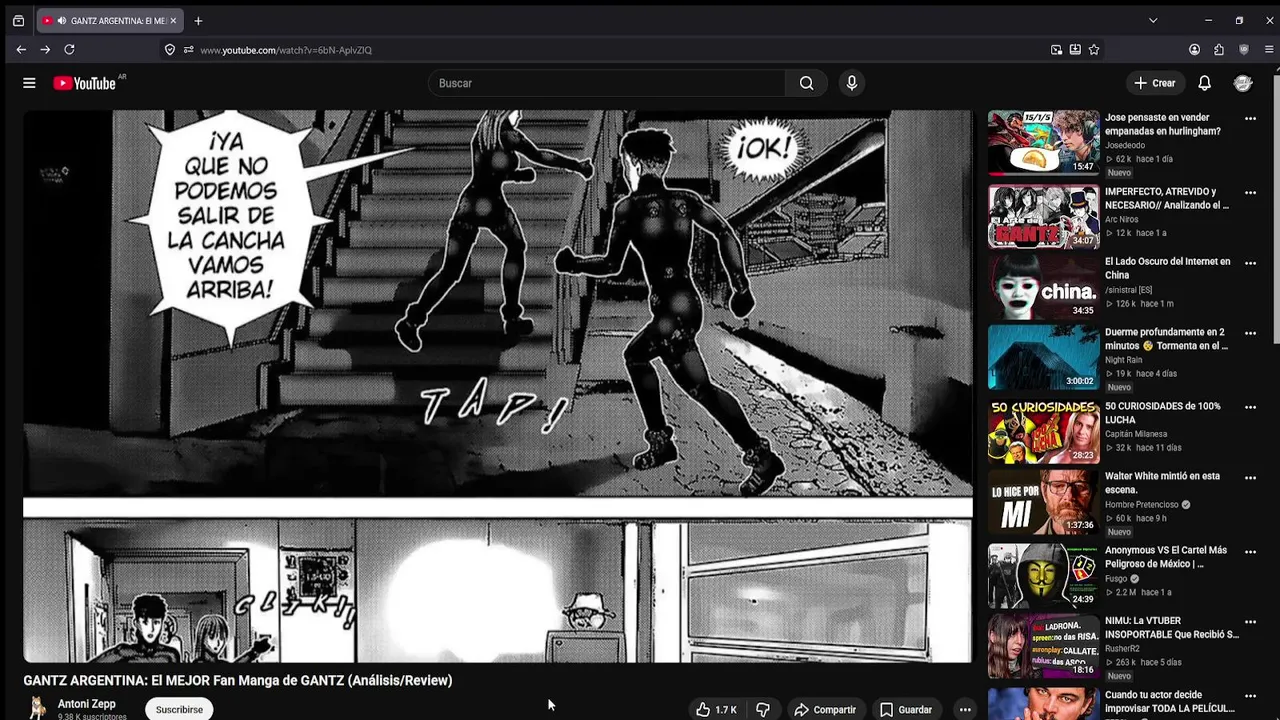
Task: Open the account avatar menu
Action: pos(1243,83)
